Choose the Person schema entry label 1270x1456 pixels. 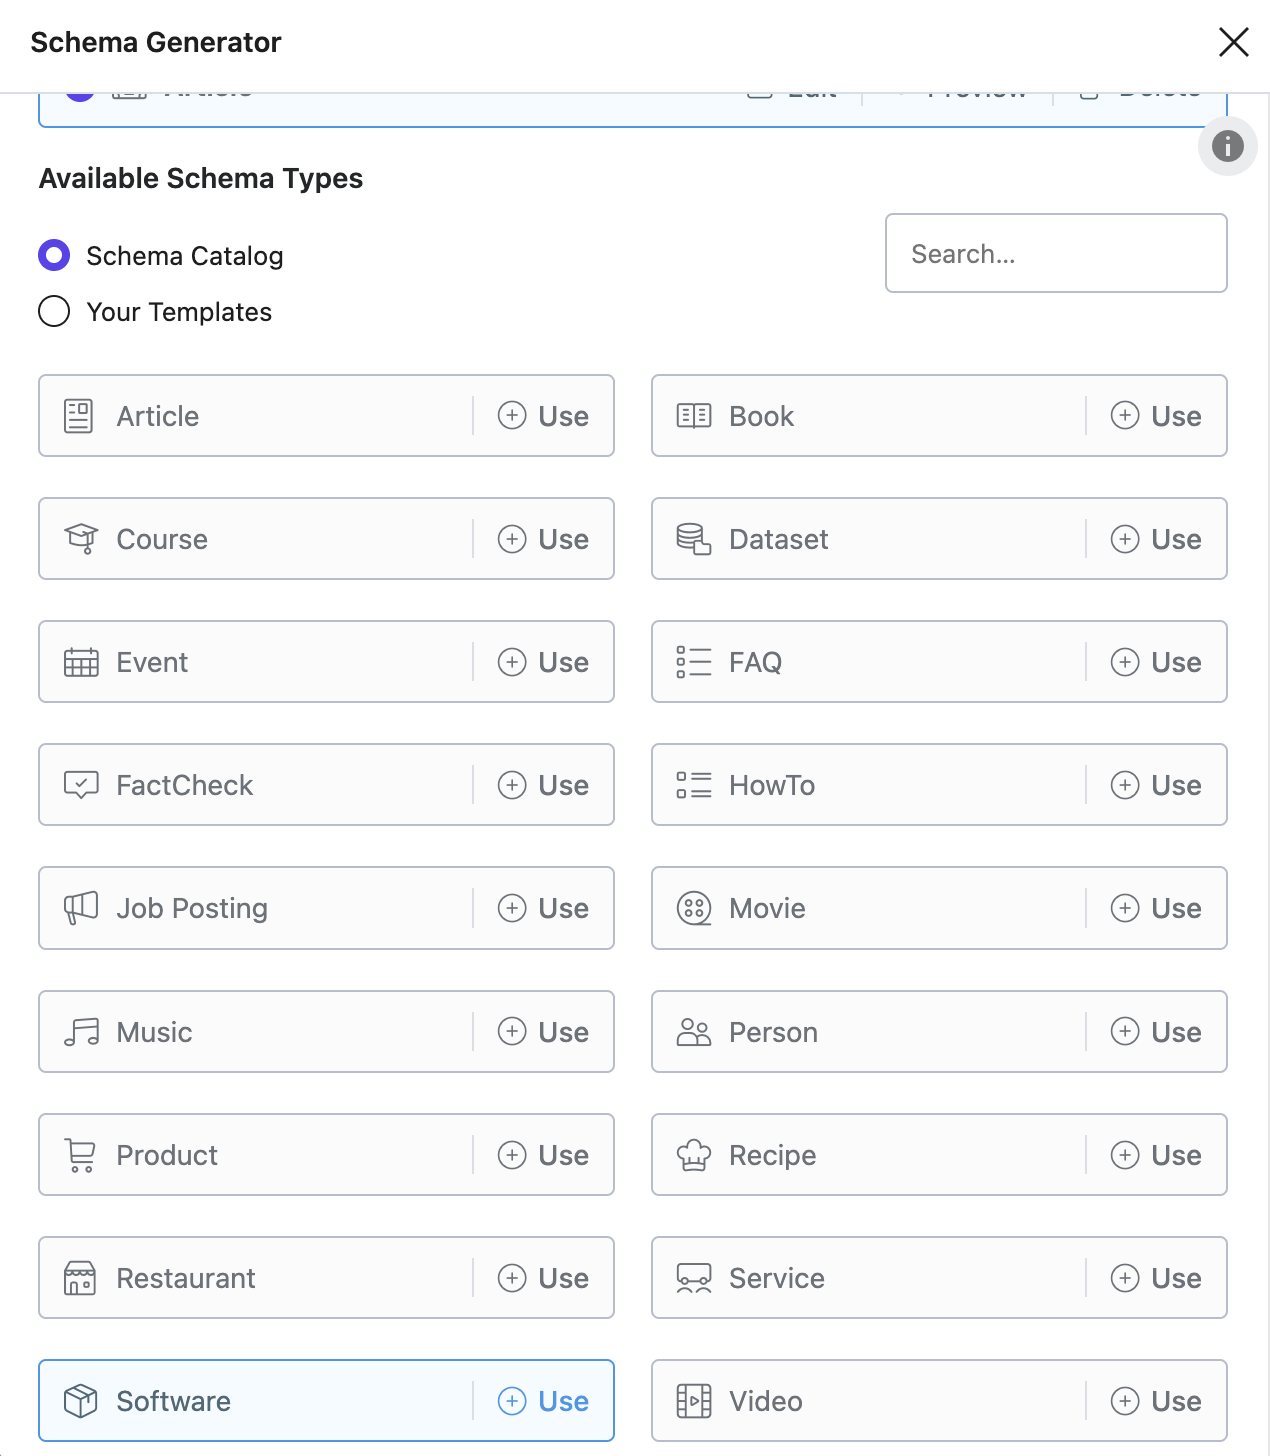tap(773, 1032)
